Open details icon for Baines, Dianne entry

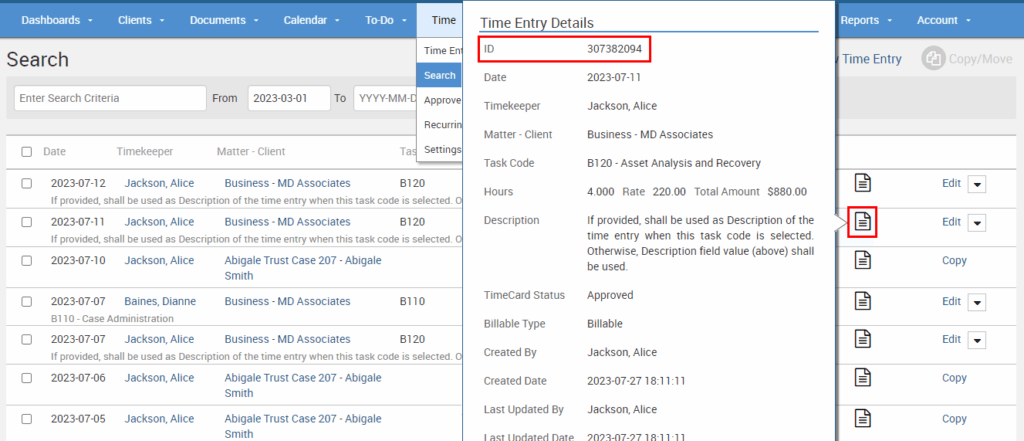[x=862, y=300]
